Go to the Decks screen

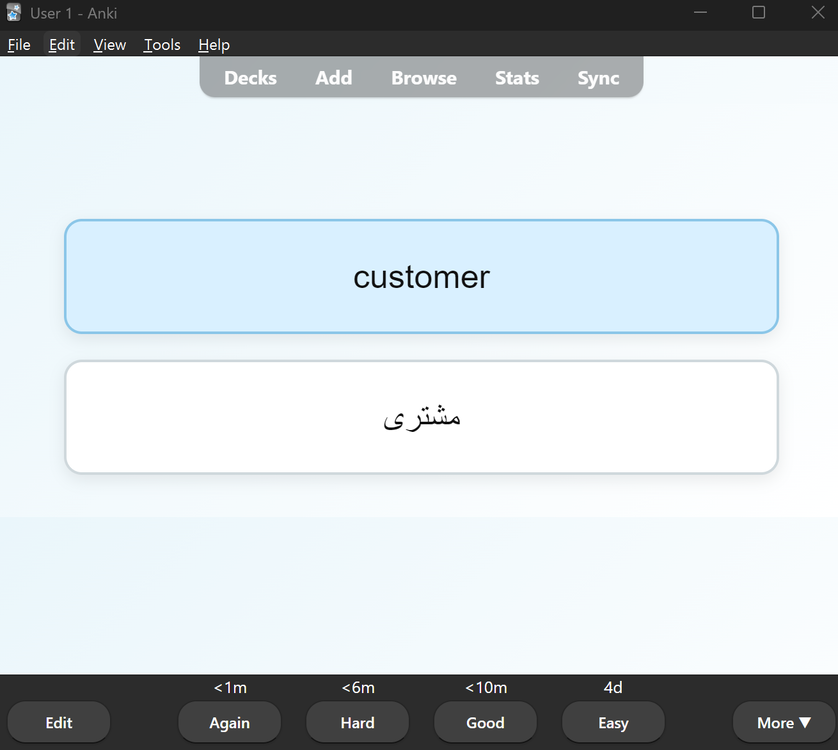point(250,78)
